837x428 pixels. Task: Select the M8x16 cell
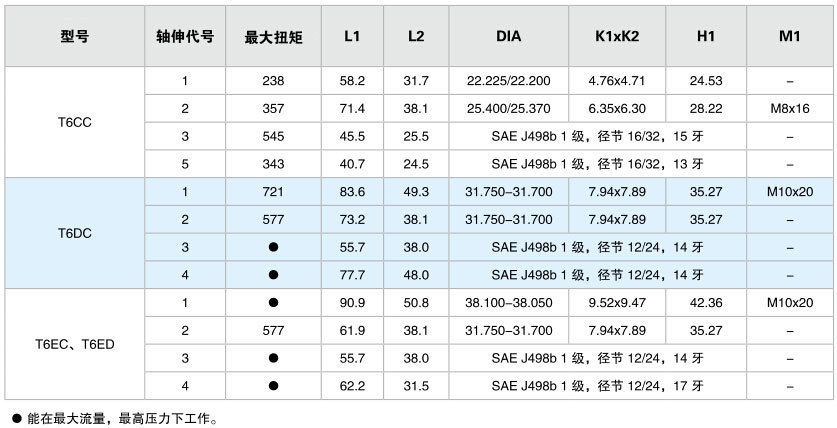click(x=790, y=108)
